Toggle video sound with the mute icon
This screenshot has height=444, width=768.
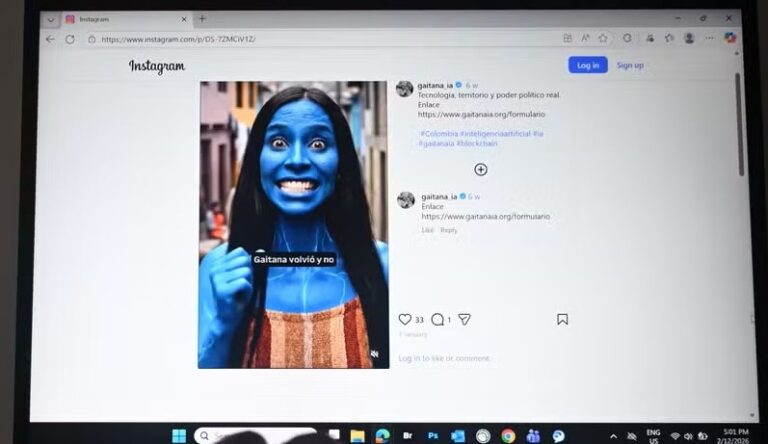pos(375,353)
